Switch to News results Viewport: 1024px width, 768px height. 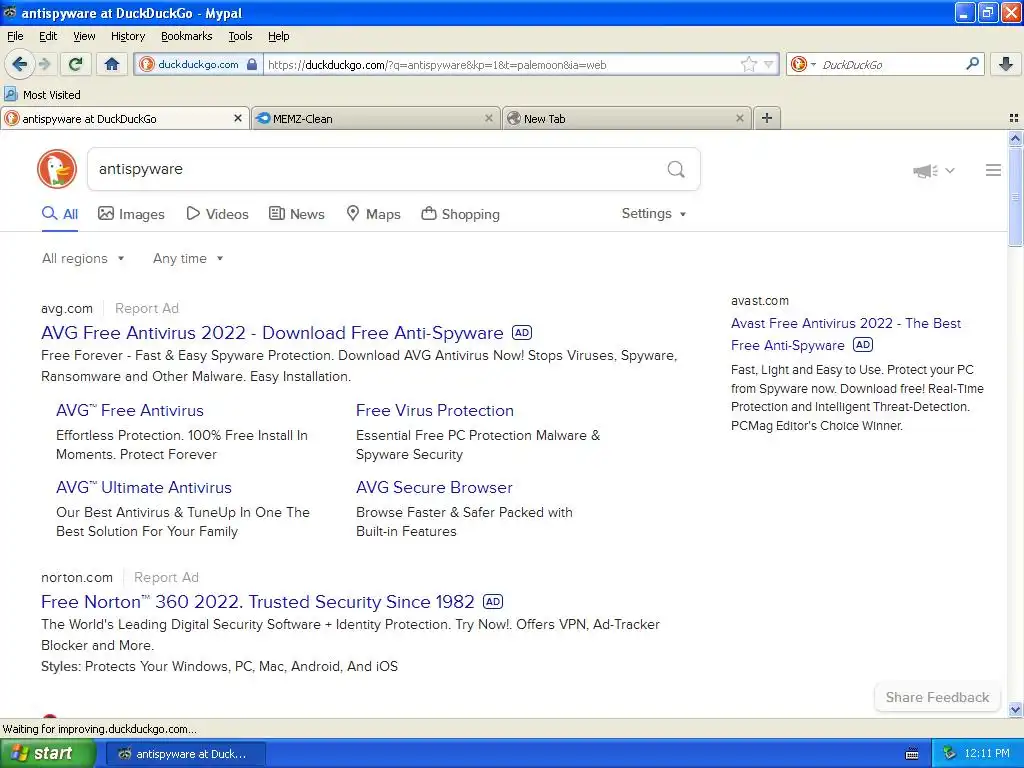coord(296,214)
